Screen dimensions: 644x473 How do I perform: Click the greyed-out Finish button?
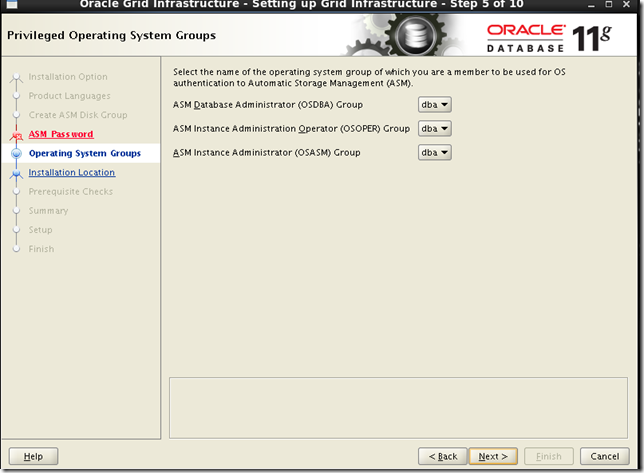(548, 456)
